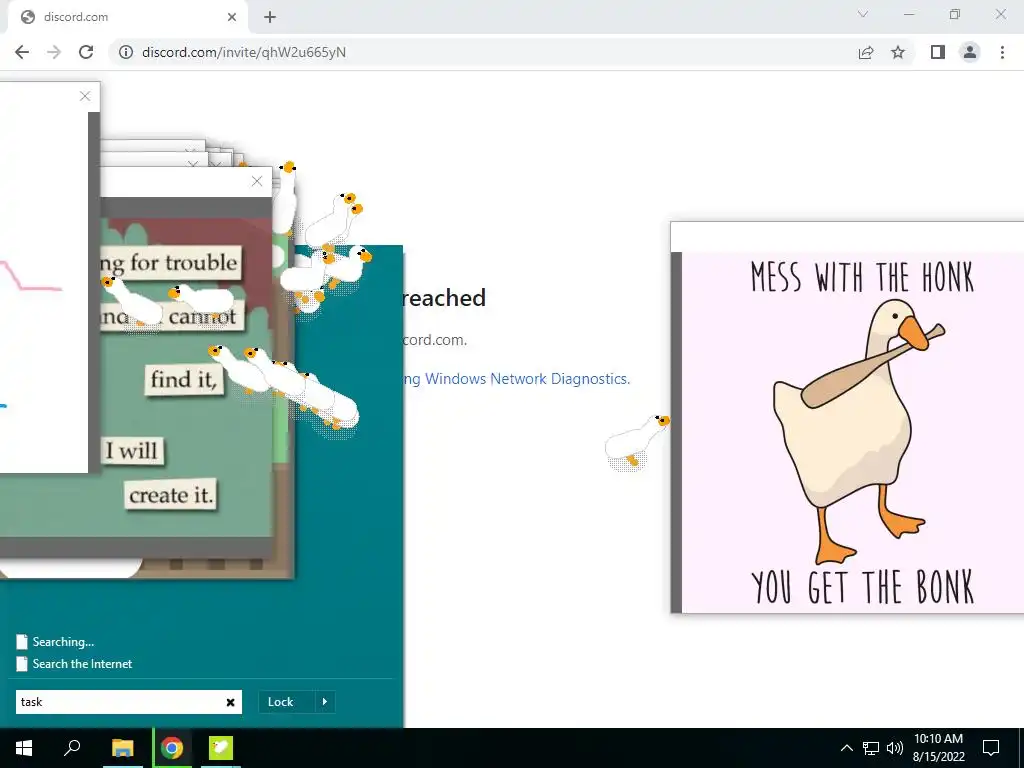The image size is (1024, 768).
Task: Open tab search chevron in title bar
Action: pos(863,14)
